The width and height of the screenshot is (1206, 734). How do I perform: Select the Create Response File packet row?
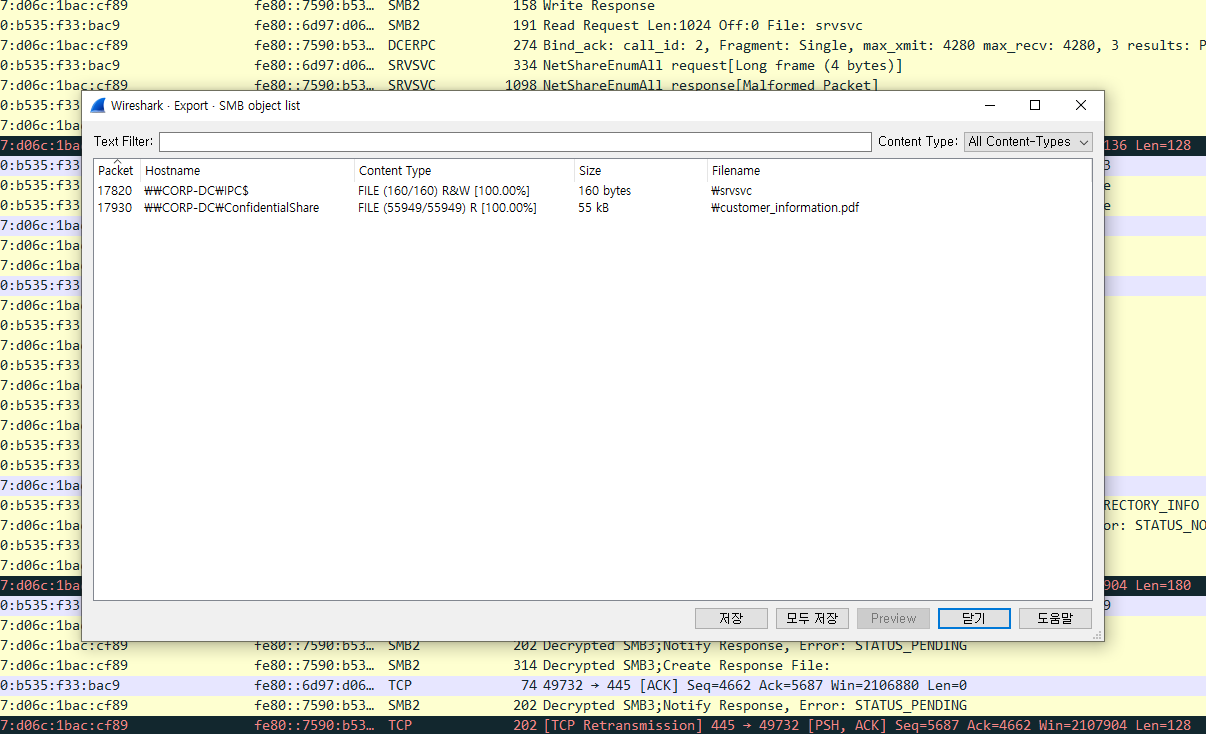(x=603, y=665)
